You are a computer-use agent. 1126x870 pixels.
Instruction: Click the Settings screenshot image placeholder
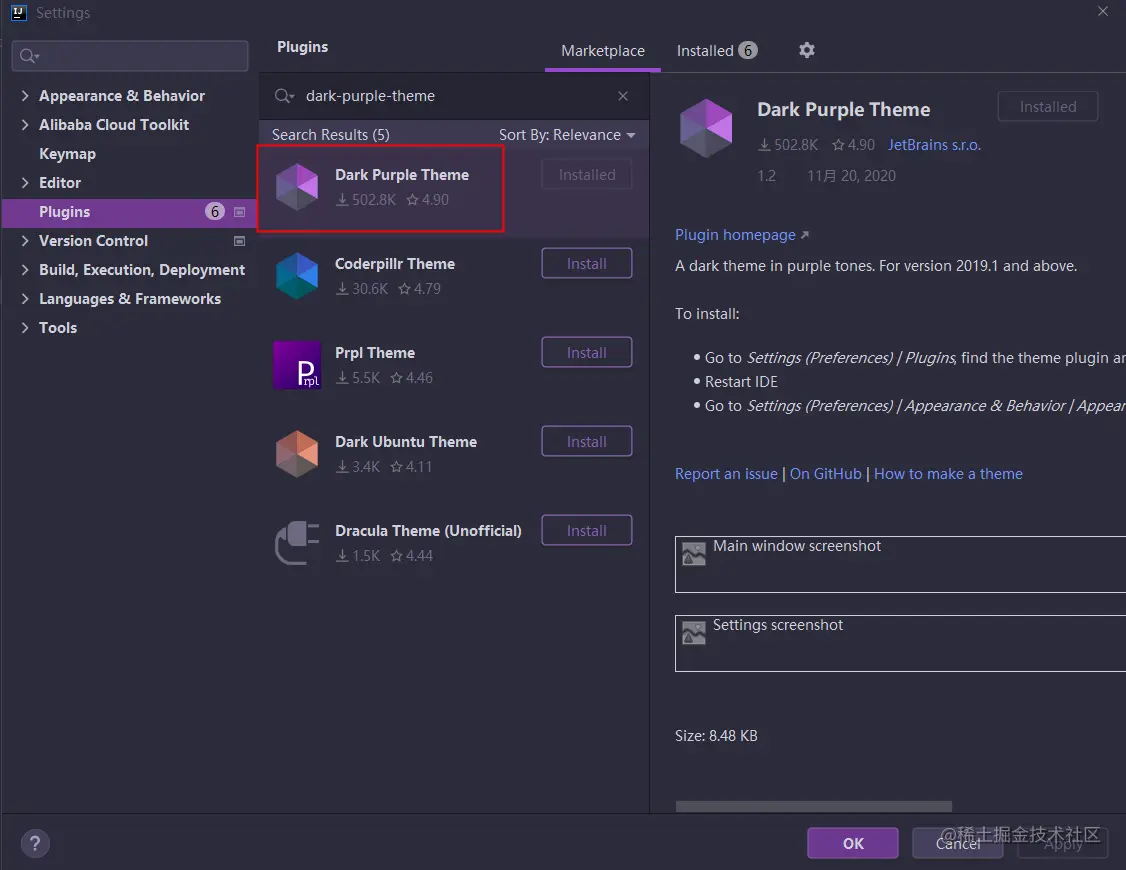pos(694,632)
